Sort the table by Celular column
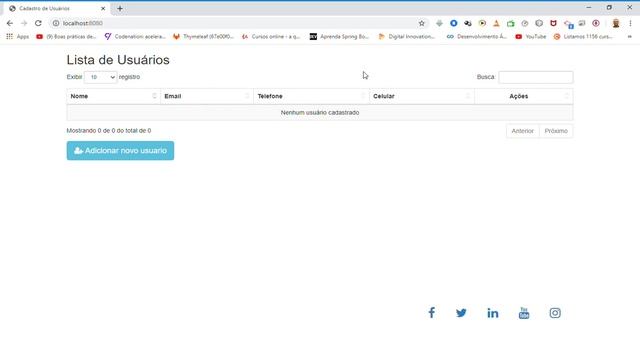 pos(422,96)
